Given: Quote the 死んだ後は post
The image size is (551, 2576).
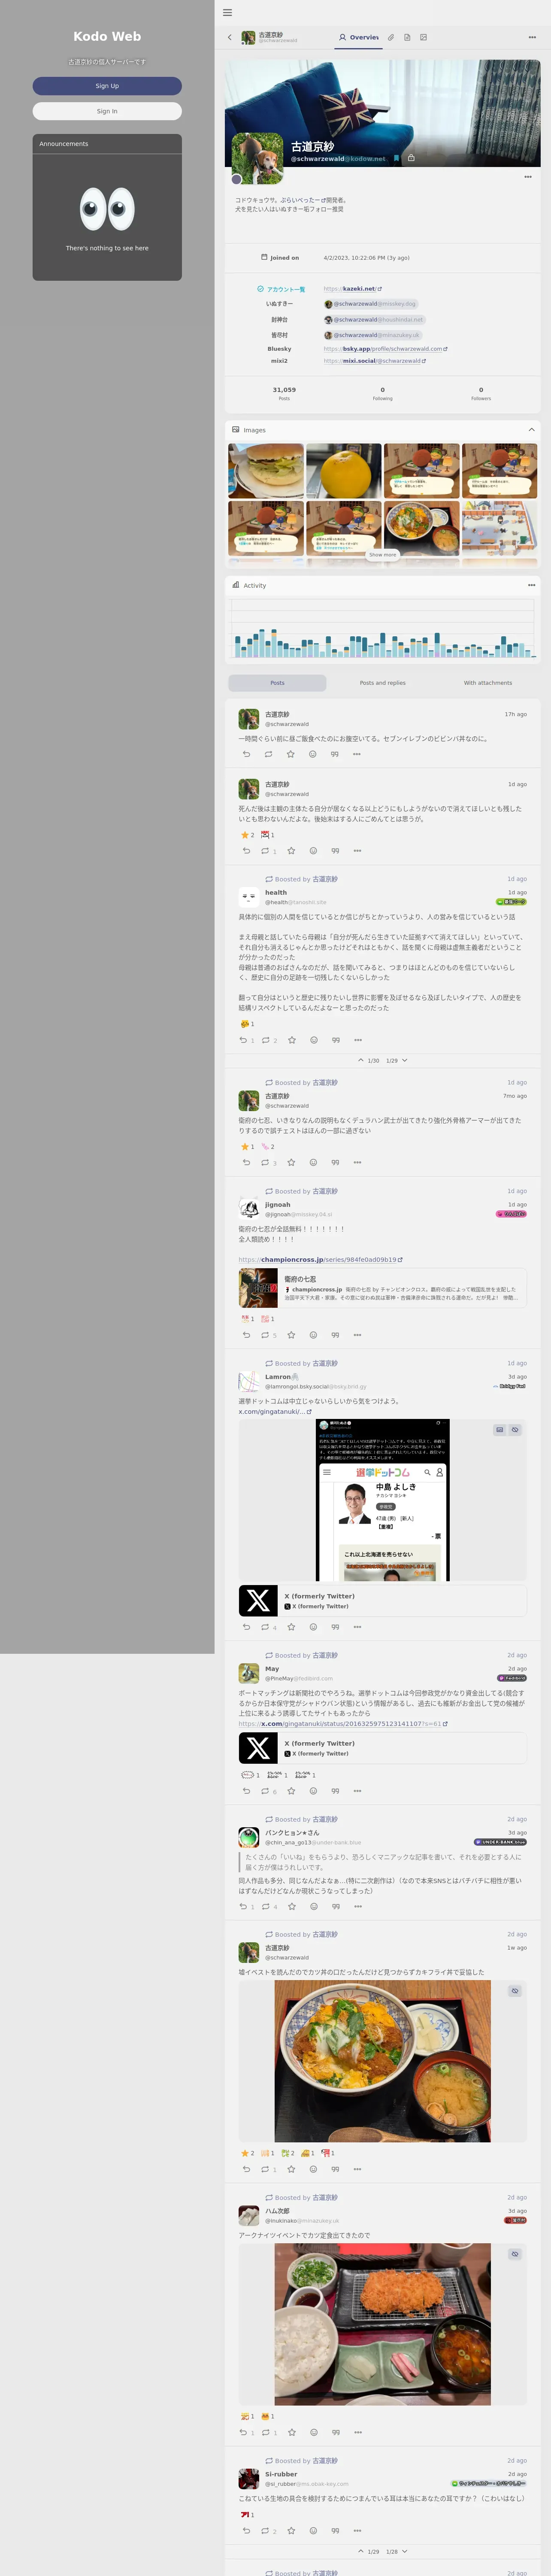Looking at the screenshot, I should point(335,851).
